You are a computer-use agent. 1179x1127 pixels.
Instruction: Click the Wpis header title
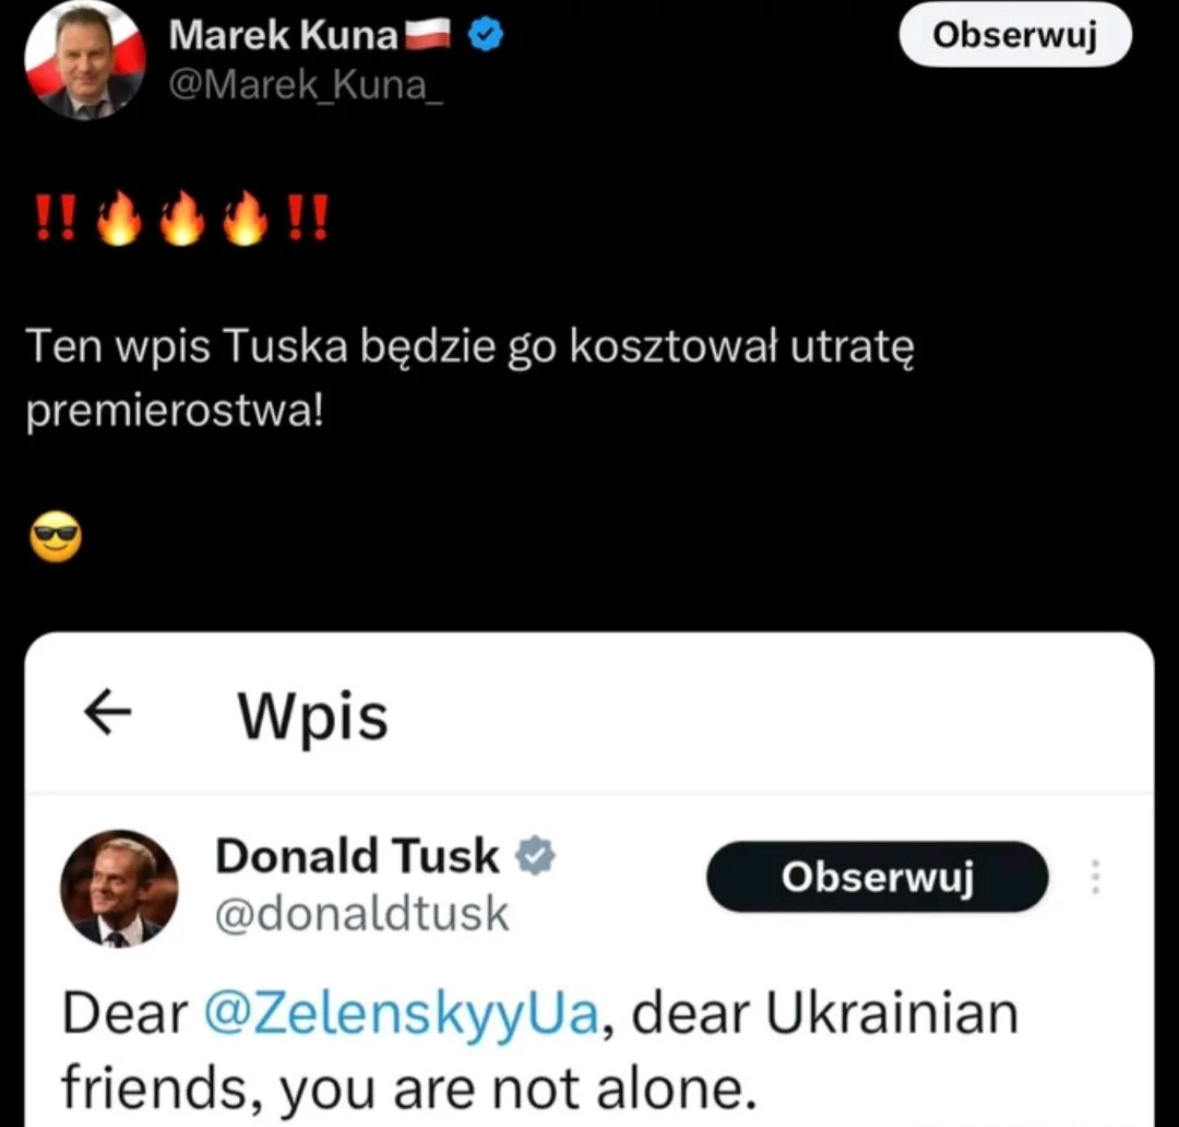point(313,716)
